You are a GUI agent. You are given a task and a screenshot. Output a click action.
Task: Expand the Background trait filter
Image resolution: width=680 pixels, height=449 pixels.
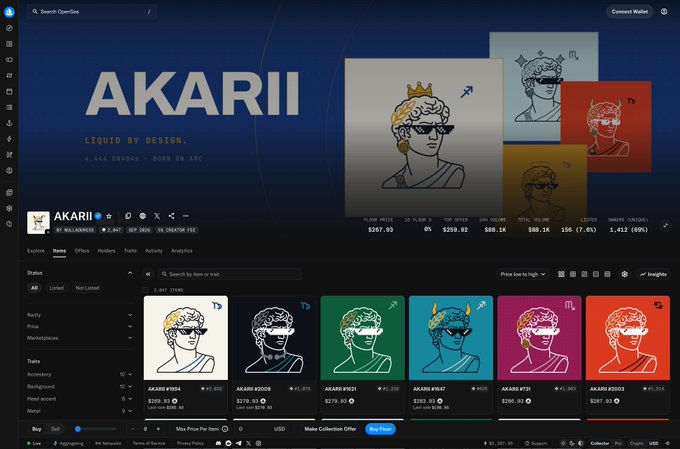click(79, 386)
